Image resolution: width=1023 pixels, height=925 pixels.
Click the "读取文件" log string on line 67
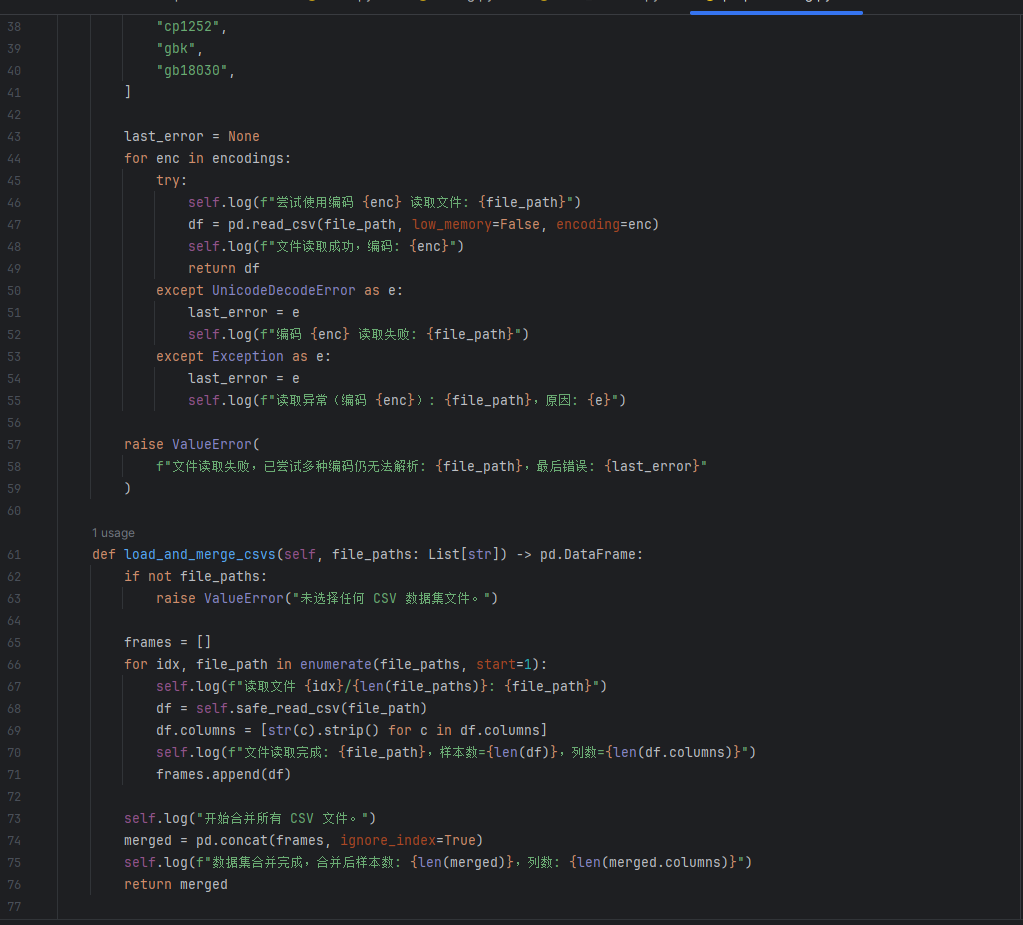pos(269,686)
